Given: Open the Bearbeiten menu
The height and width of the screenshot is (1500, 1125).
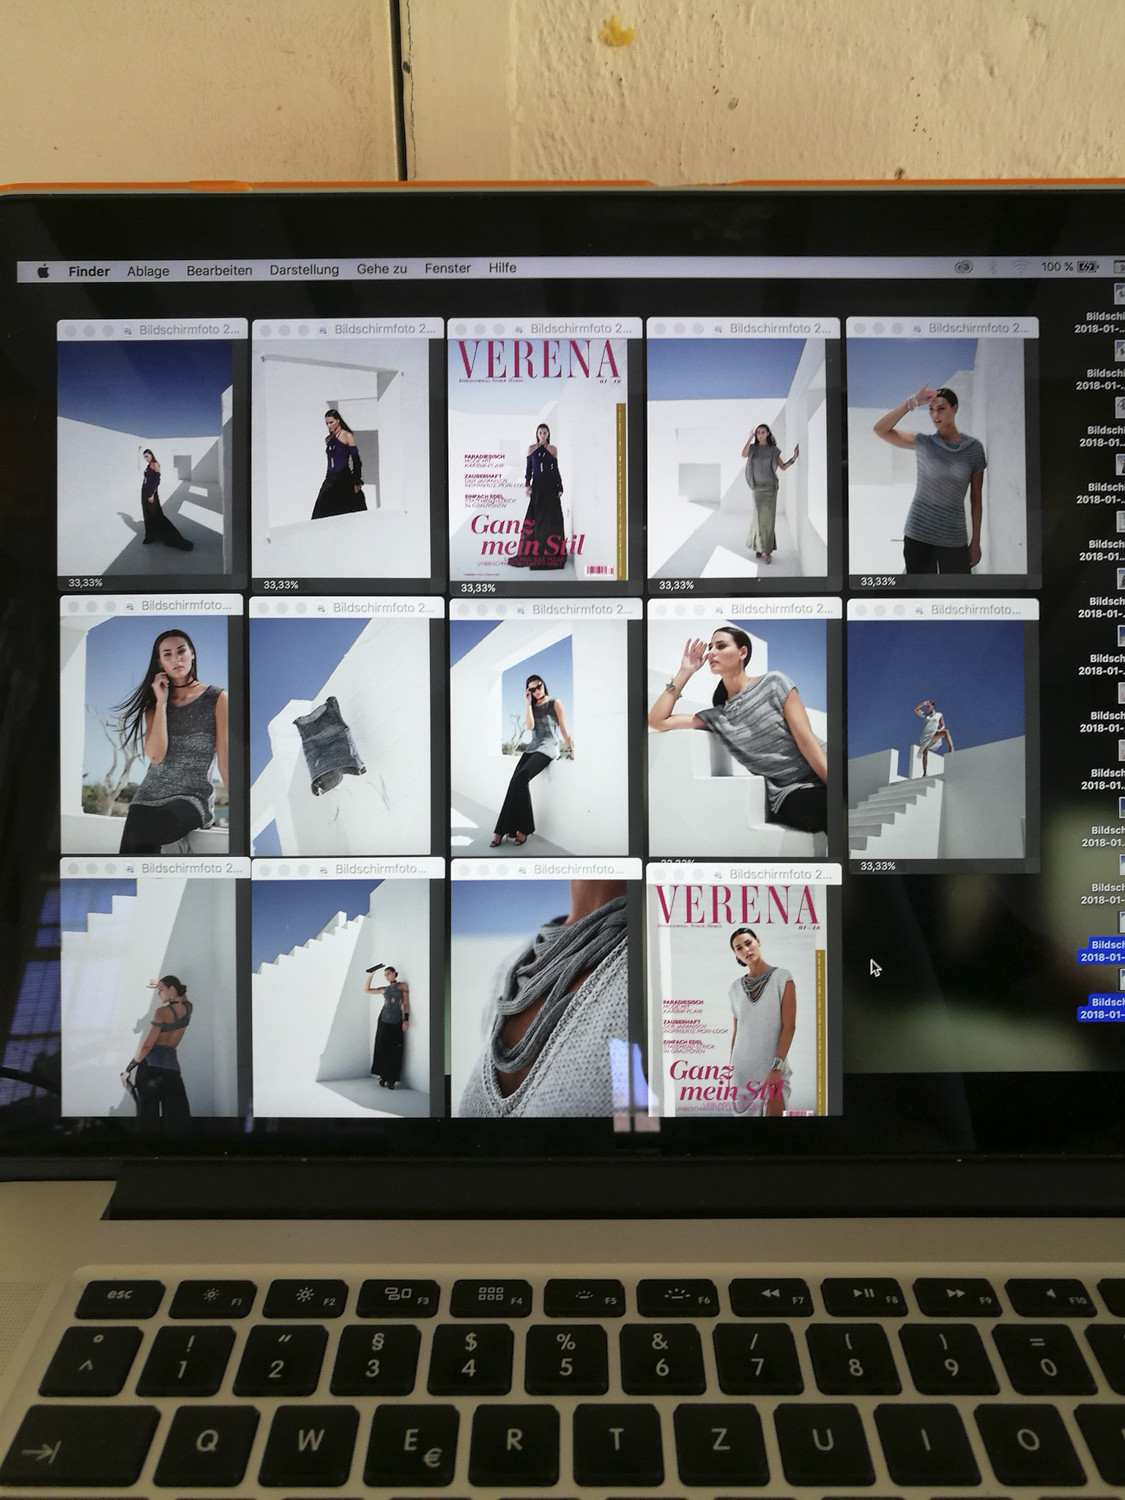Looking at the screenshot, I should tap(219, 270).
